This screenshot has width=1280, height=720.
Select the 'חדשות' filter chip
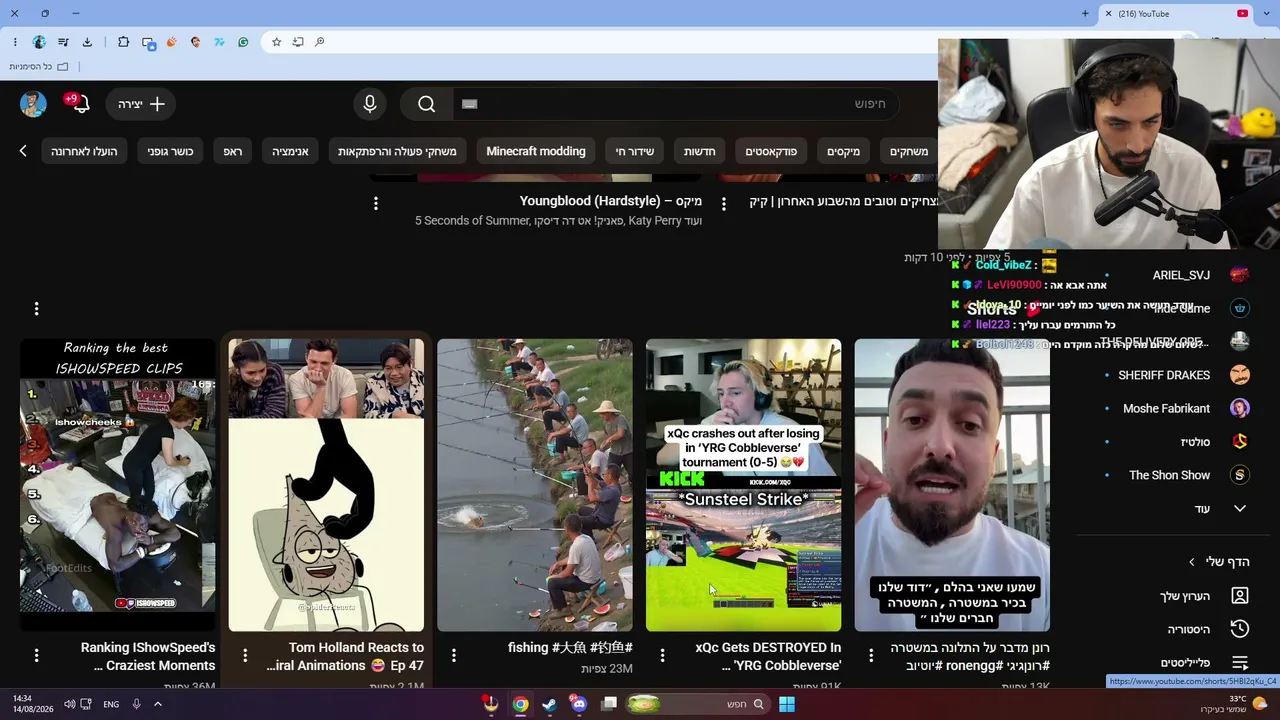[x=699, y=151]
